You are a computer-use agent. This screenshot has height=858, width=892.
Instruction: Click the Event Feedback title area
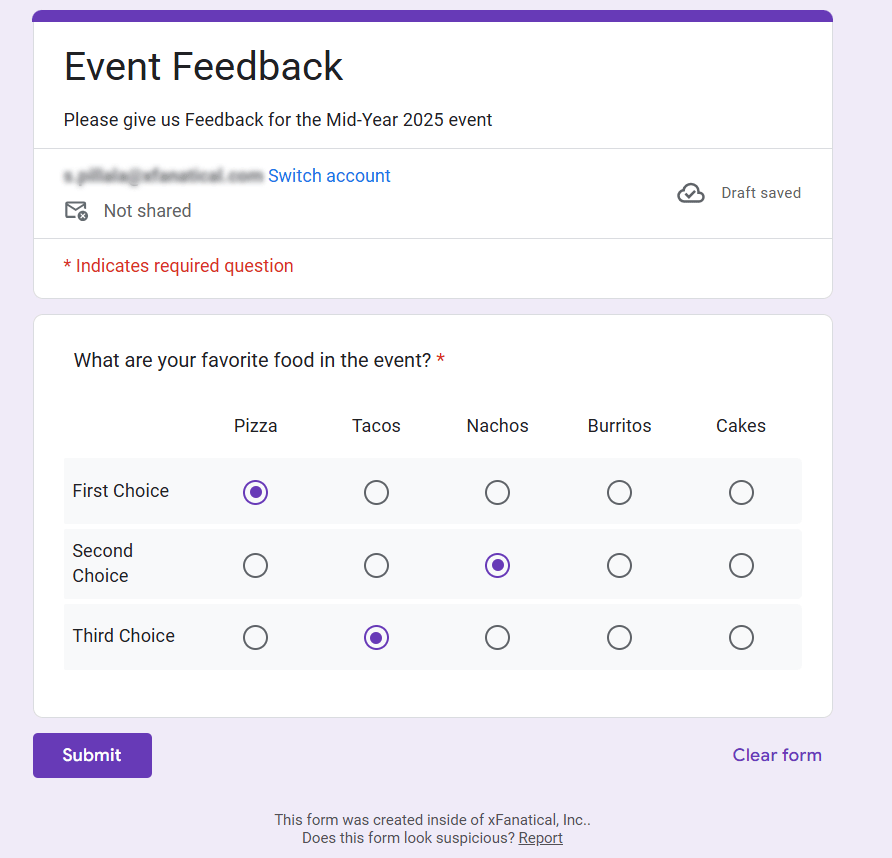click(x=203, y=66)
